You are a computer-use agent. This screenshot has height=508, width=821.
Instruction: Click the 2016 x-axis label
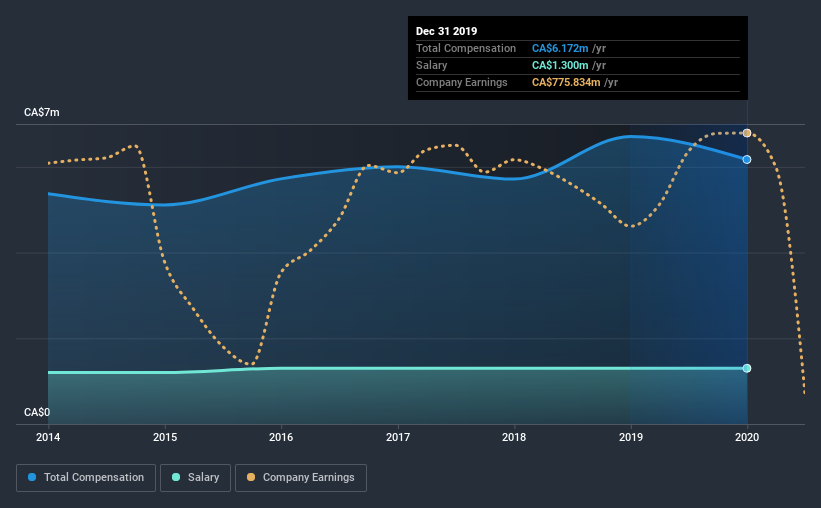coord(281,437)
